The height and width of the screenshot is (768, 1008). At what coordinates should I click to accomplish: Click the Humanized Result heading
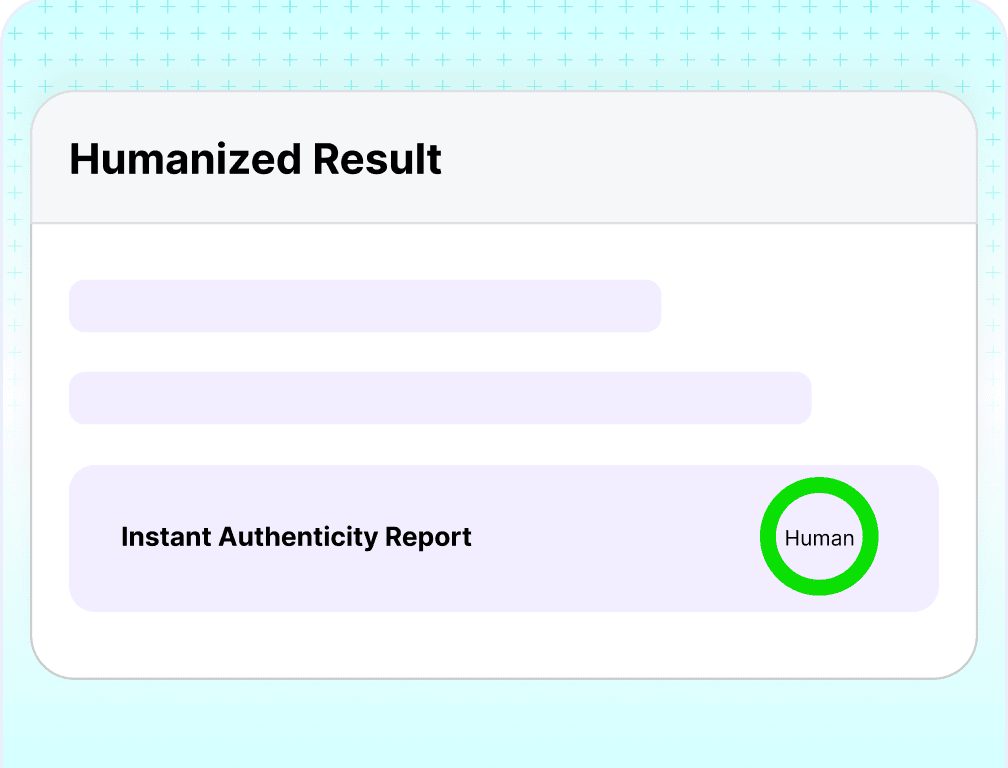[x=255, y=159]
